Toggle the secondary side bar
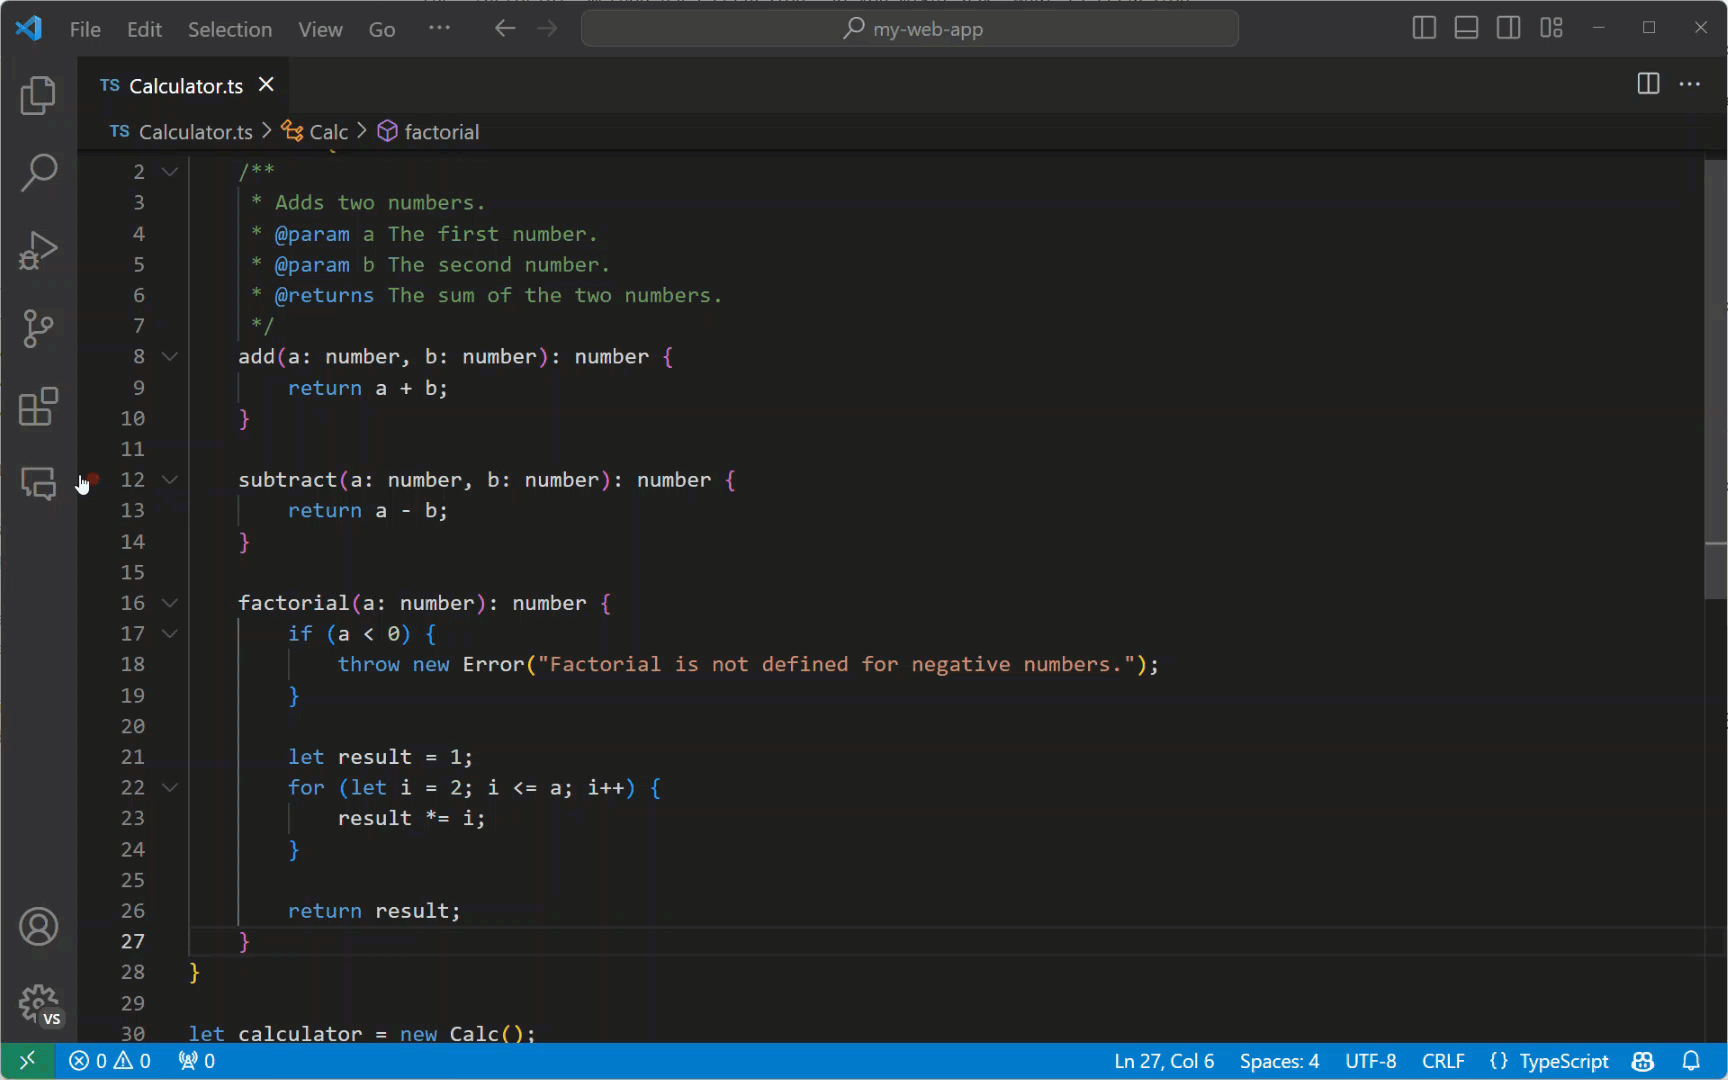The width and height of the screenshot is (1728, 1080). tap(1508, 28)
